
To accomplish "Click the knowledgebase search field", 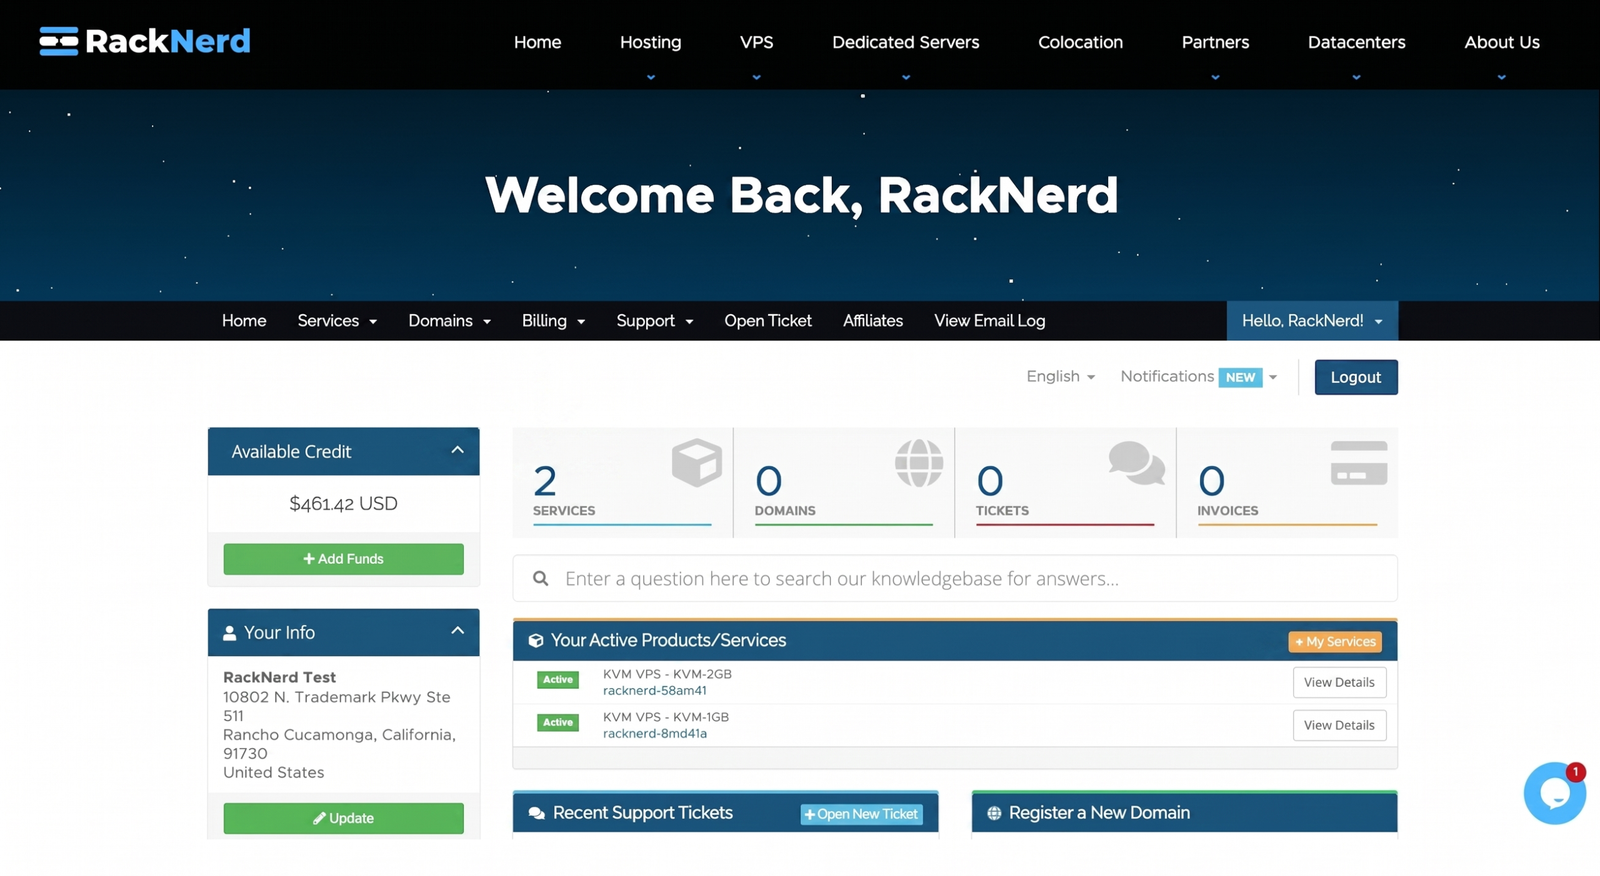I will 955,579.
